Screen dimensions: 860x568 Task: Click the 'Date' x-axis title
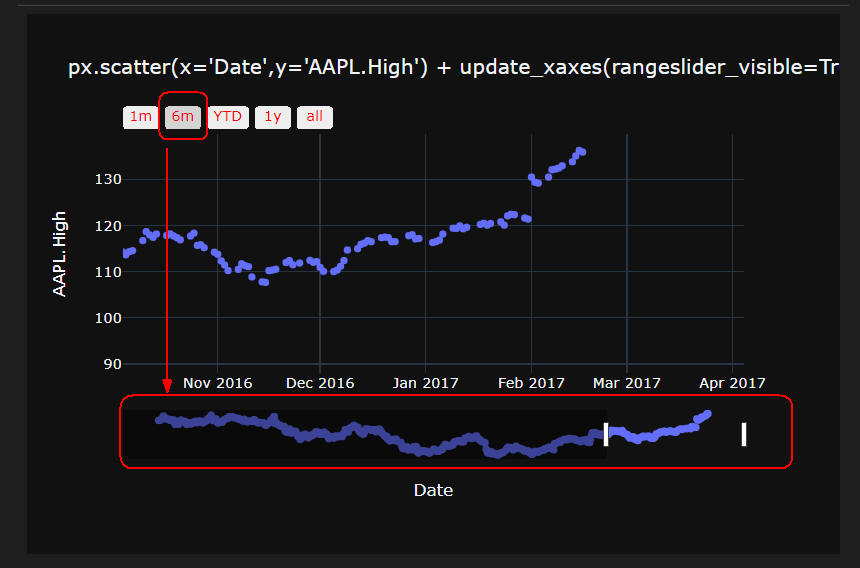(x=433, y=490)
